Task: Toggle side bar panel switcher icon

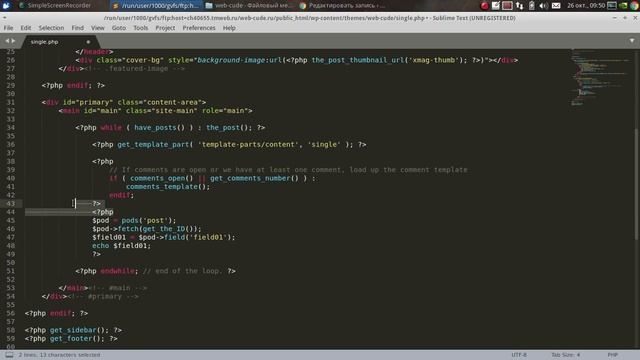Action: coord(9,355)
